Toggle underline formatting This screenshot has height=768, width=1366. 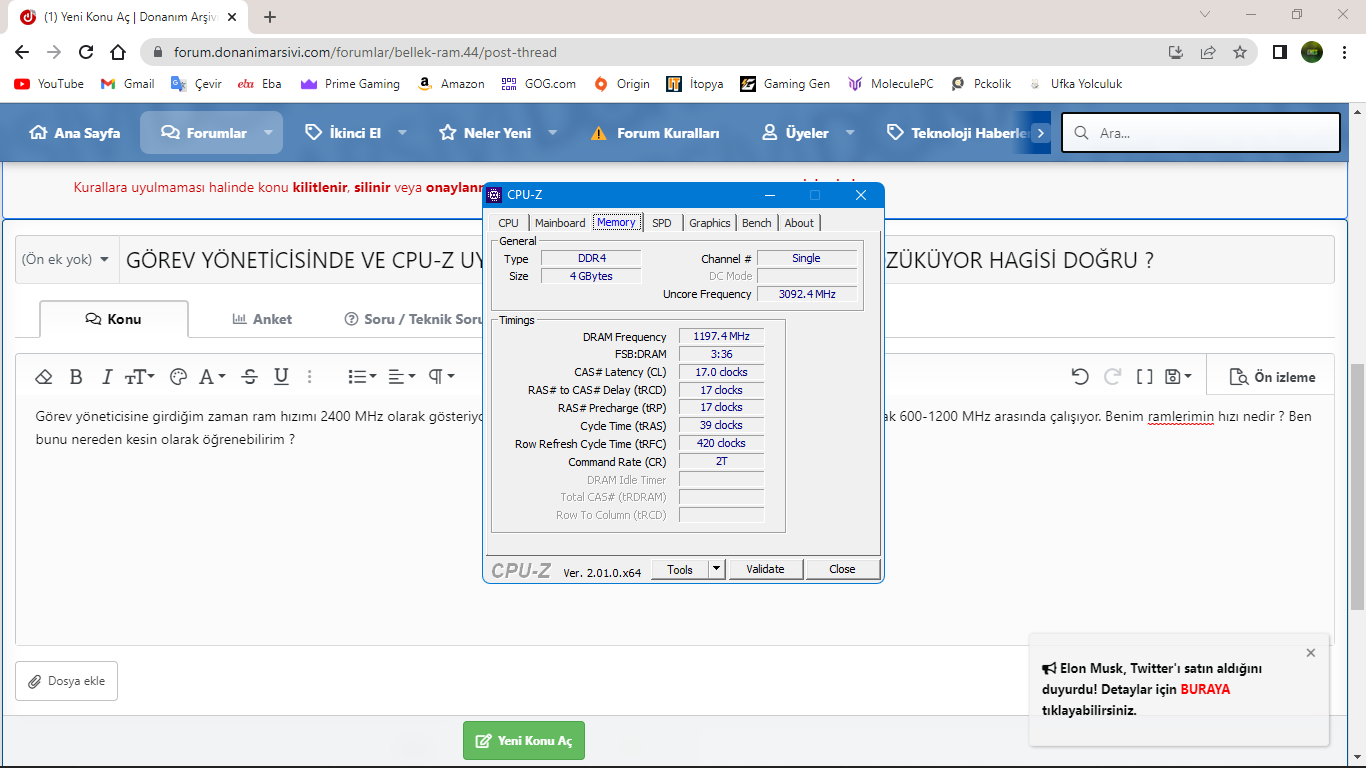[281, 377]
